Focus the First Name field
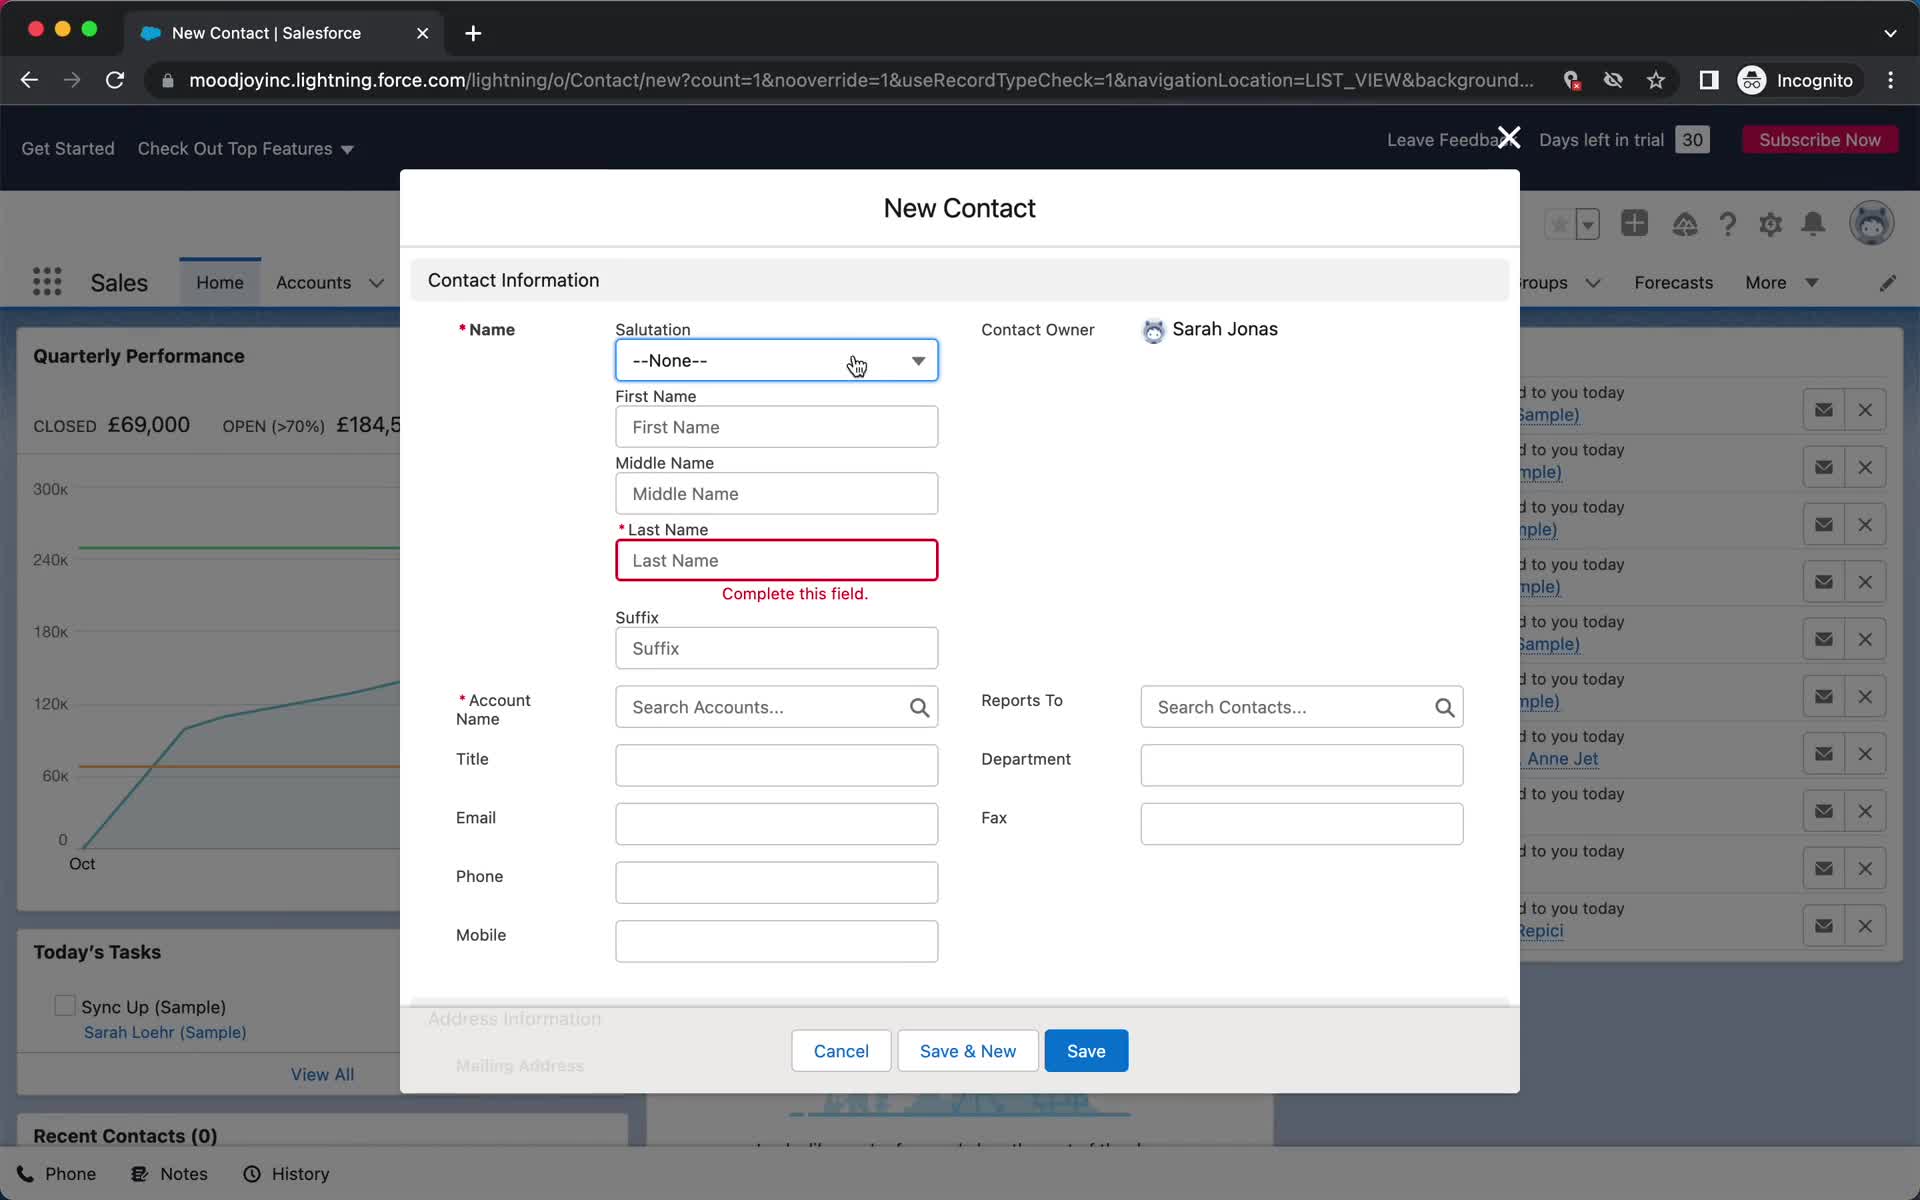This screenshot has width=1920, height=1200. [x=776, y=427]
